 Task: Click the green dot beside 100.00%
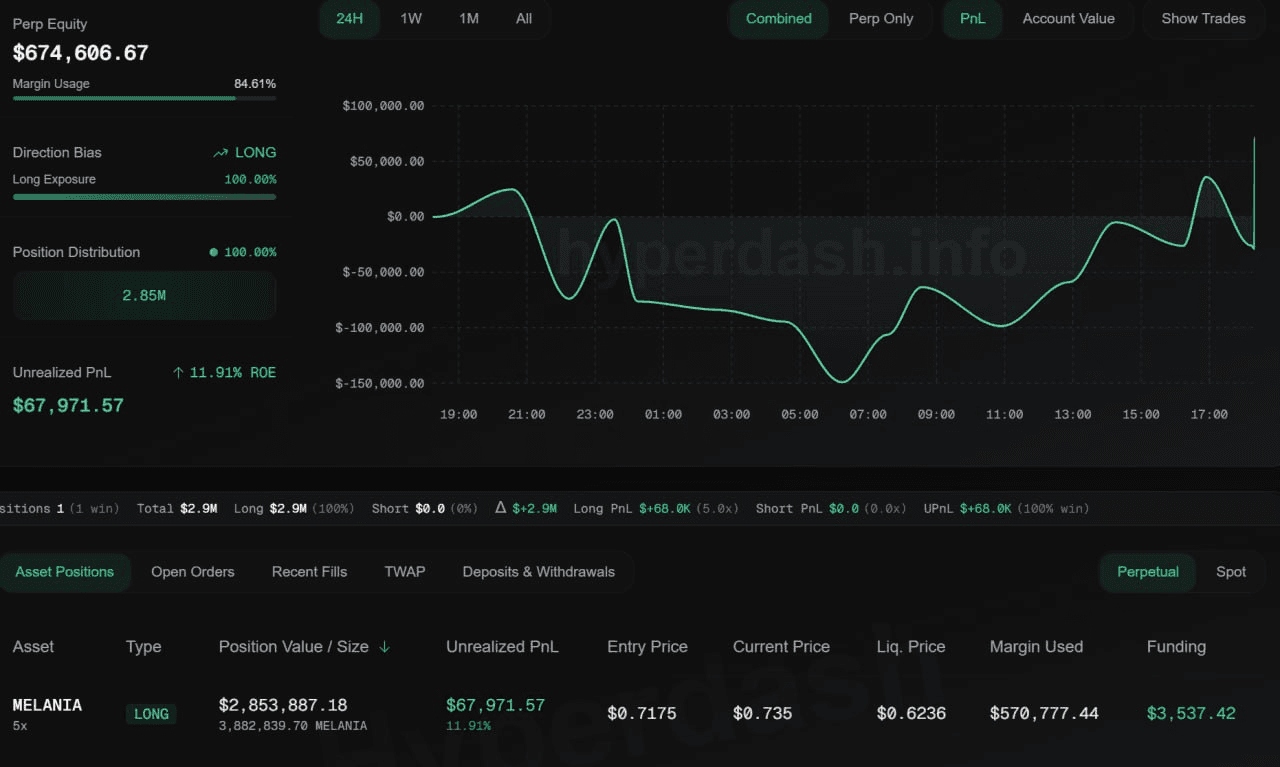213,253
